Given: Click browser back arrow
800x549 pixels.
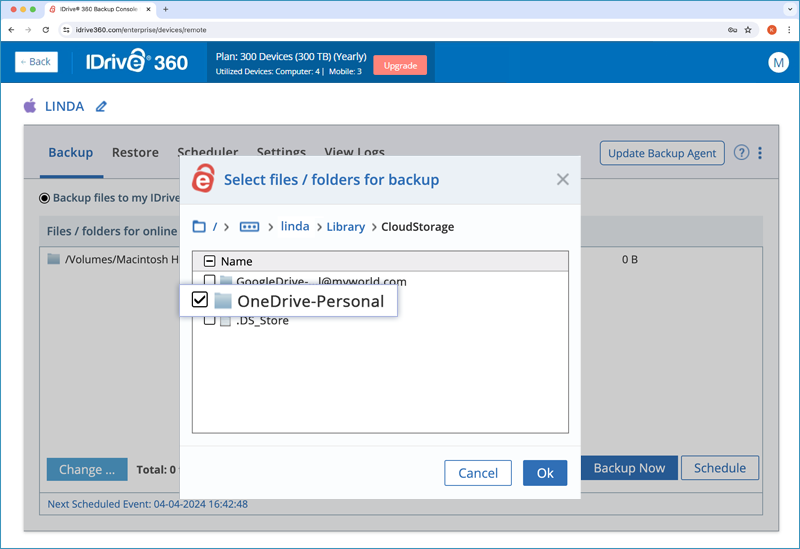Looking at the screenshot, I should pyautogui.click(x=12, y=30).
